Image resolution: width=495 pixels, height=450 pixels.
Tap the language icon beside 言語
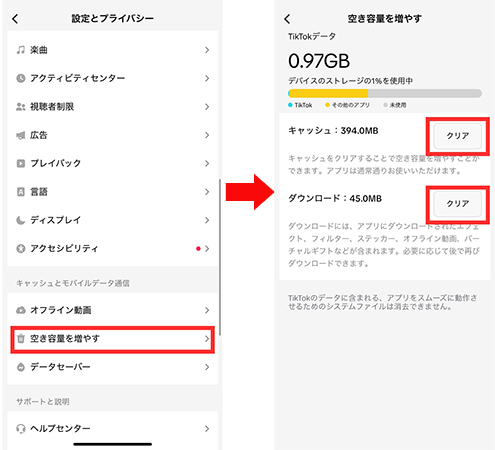(x=21, y=192)
